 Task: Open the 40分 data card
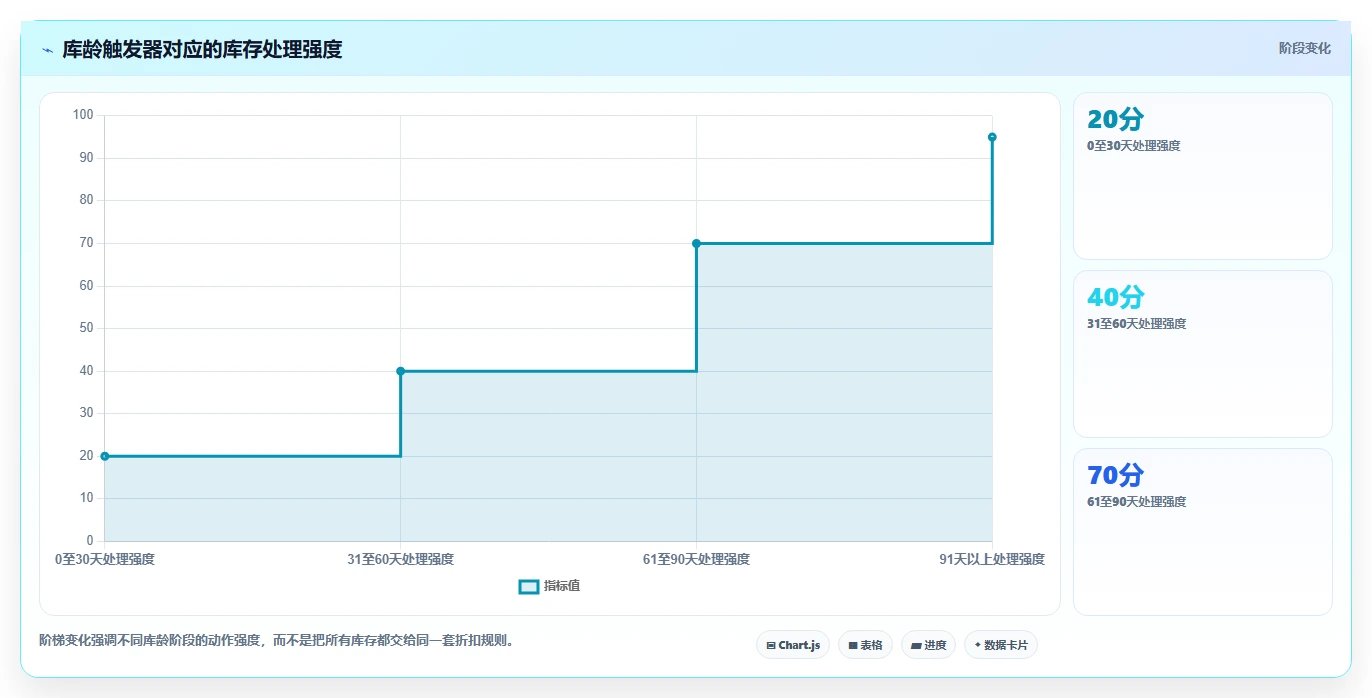point(1202,354)
